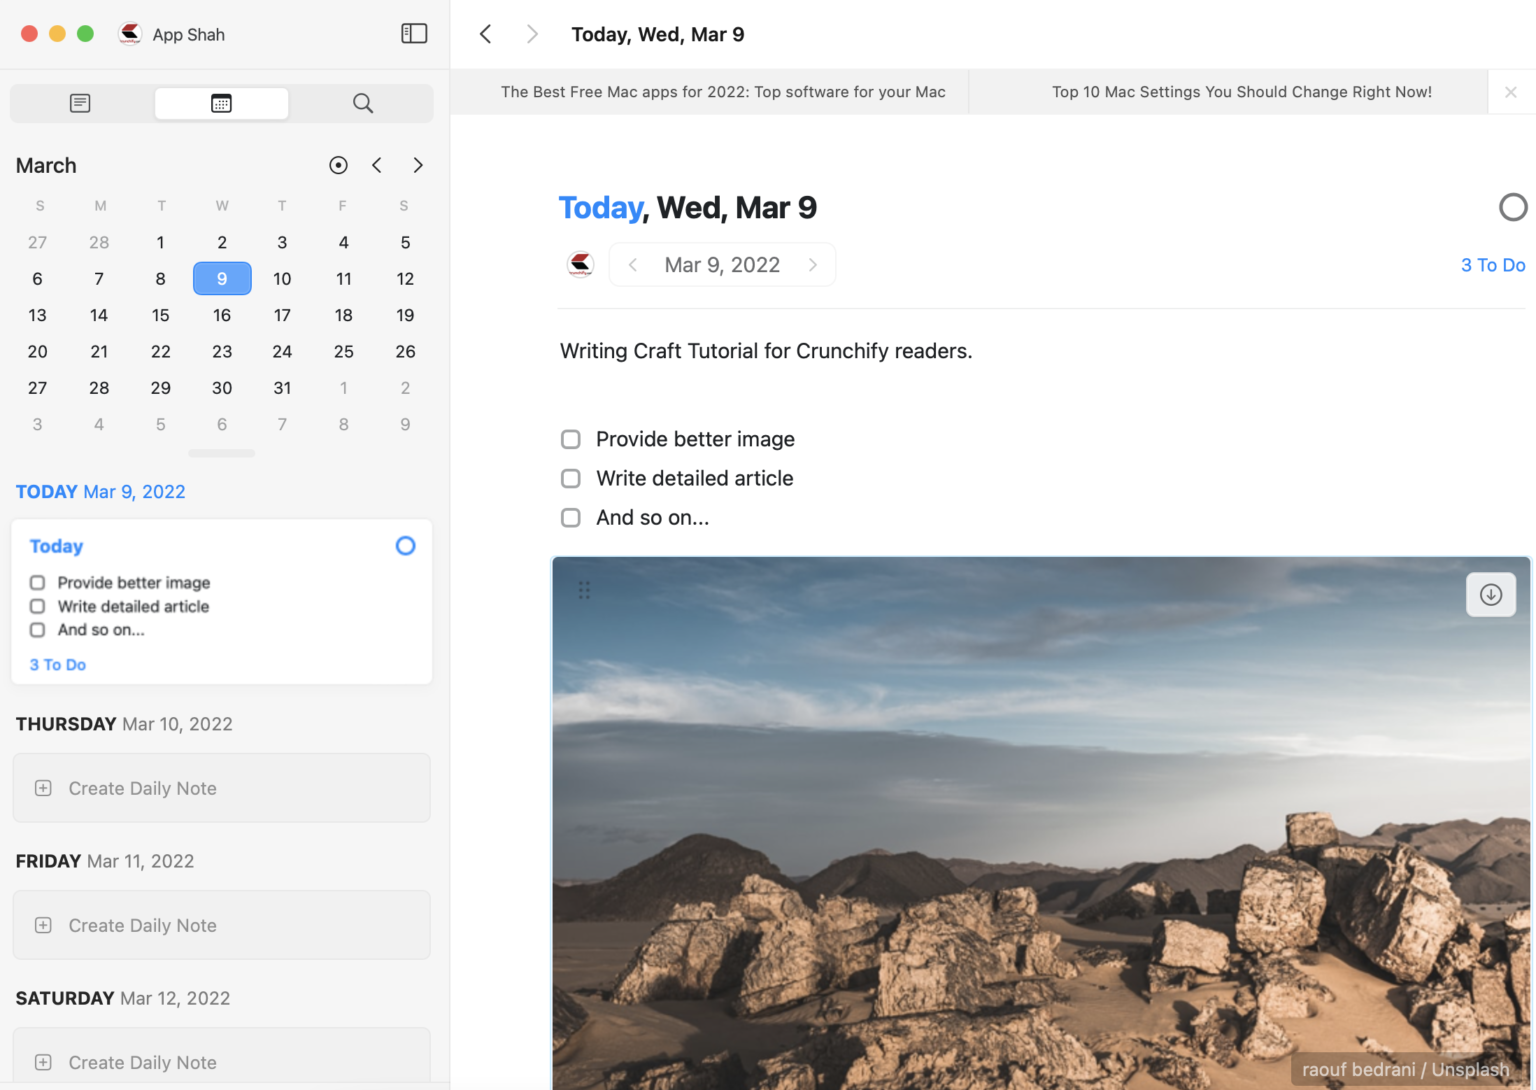Open the search view
1536x1090 pixels.
pos(362,102)
